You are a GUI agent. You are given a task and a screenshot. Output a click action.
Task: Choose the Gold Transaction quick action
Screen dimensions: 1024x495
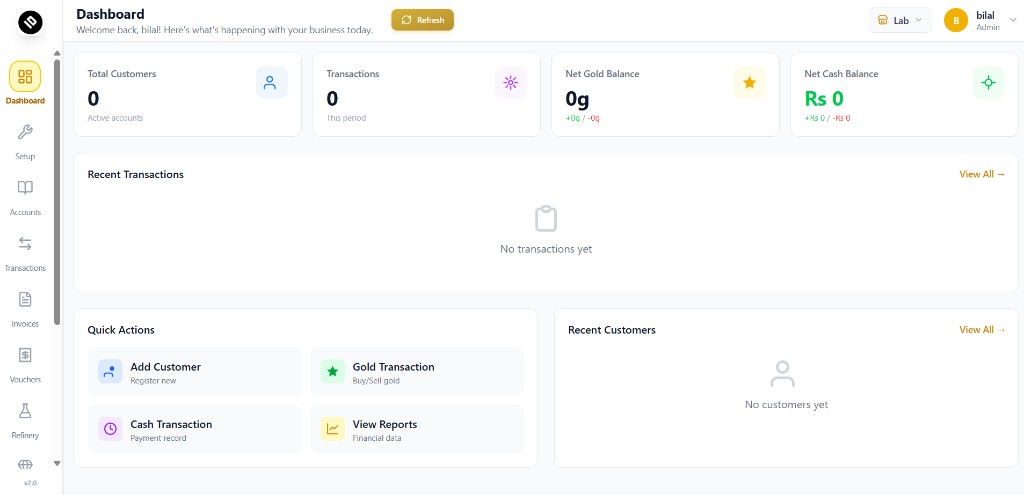[417, 372]
